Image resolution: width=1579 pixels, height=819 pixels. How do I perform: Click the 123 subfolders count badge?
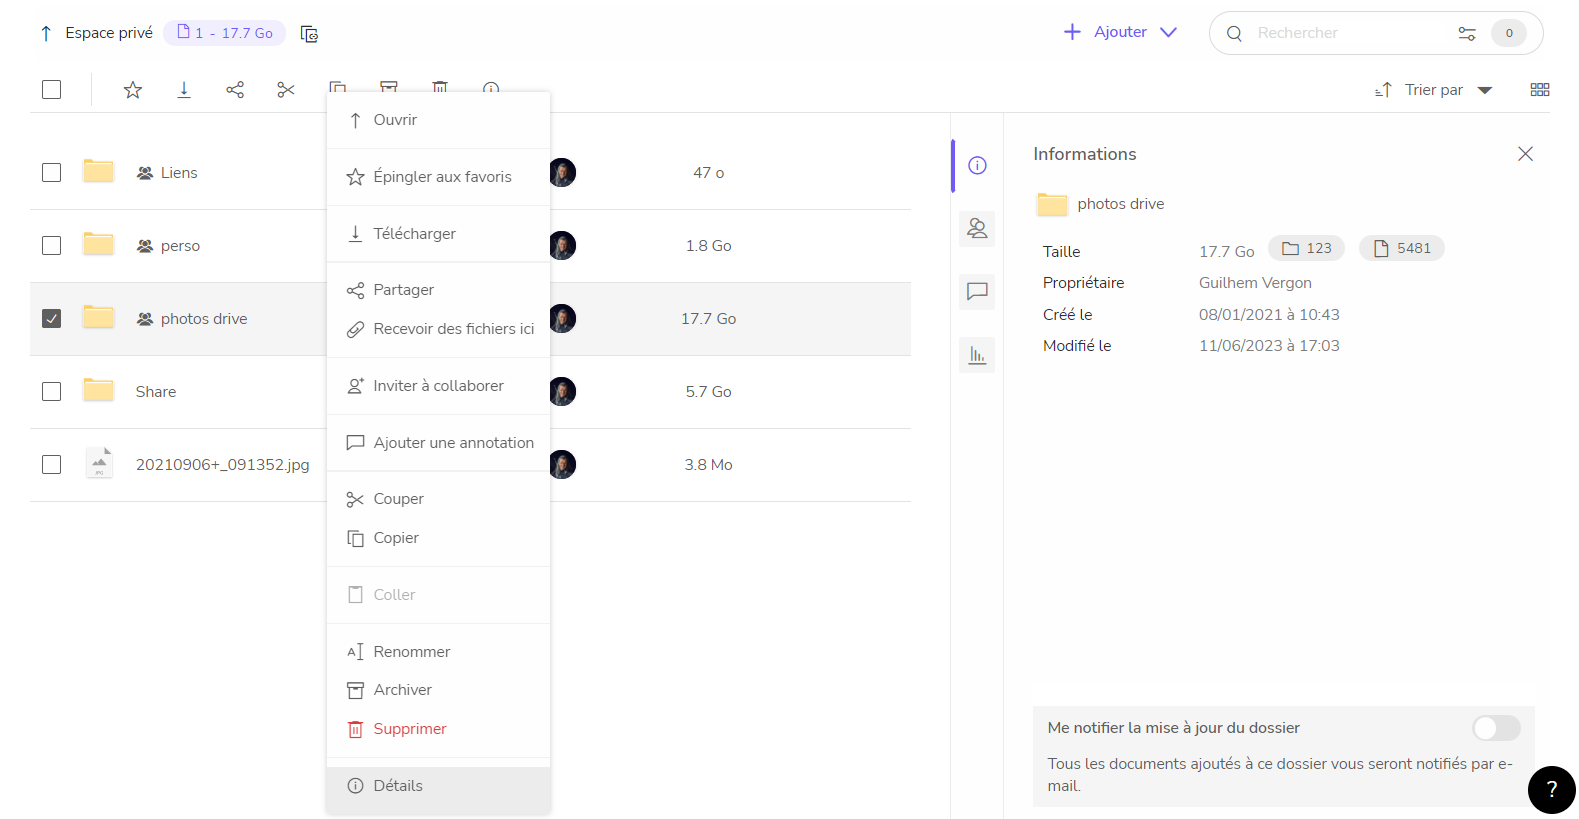1307,248
